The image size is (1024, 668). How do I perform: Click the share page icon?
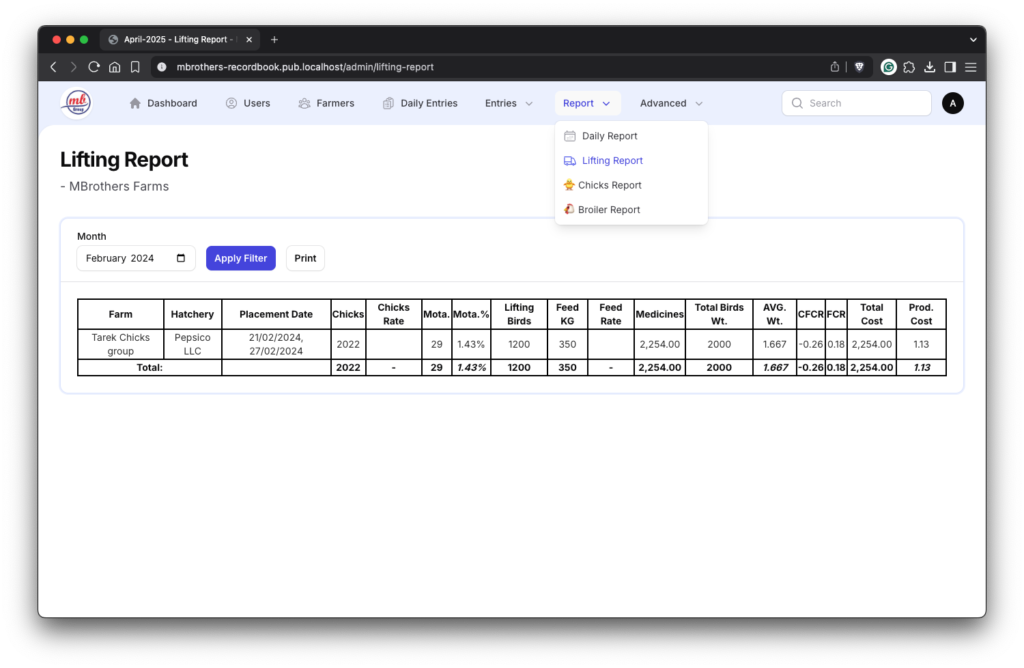[x=835, y=67]
